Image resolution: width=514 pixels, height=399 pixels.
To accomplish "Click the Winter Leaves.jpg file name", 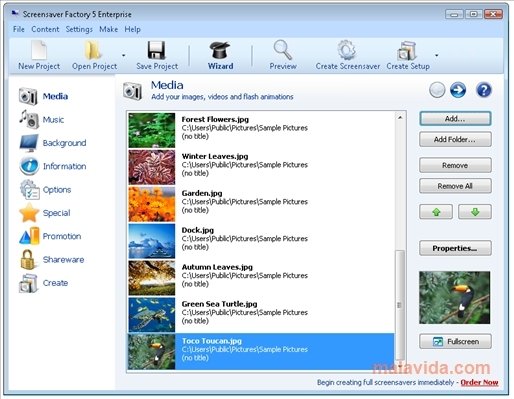I will pyautogui.click(x=215, y=156).
